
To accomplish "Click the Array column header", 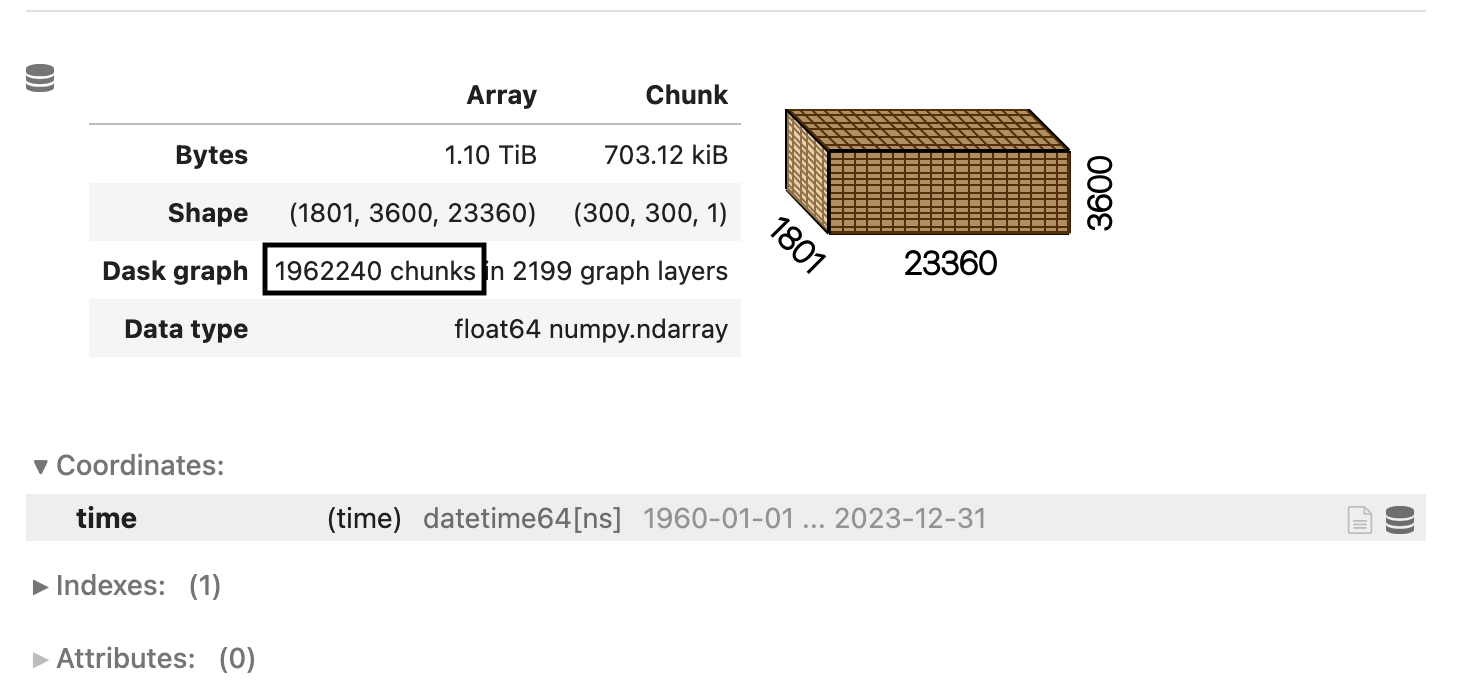I will (x=501, y=95).
